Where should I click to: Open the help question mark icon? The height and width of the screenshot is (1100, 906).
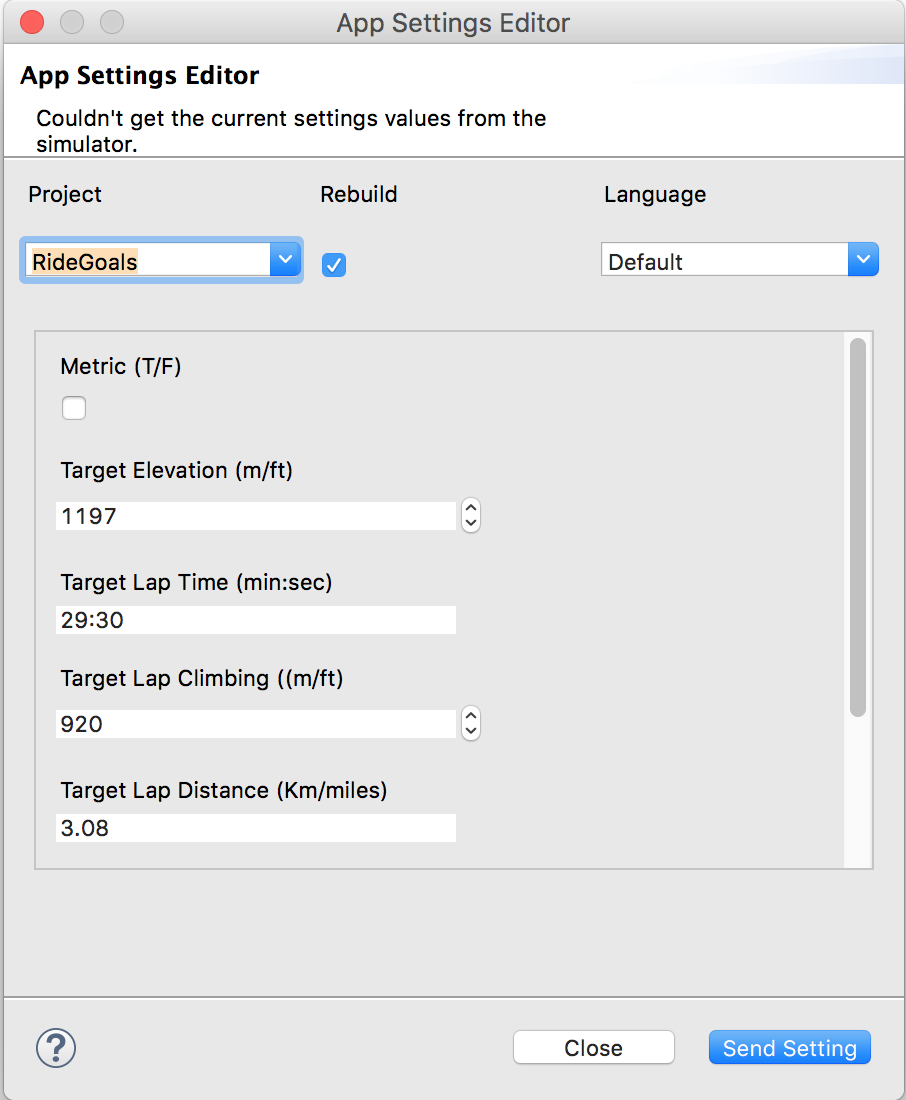point(55,1048)
